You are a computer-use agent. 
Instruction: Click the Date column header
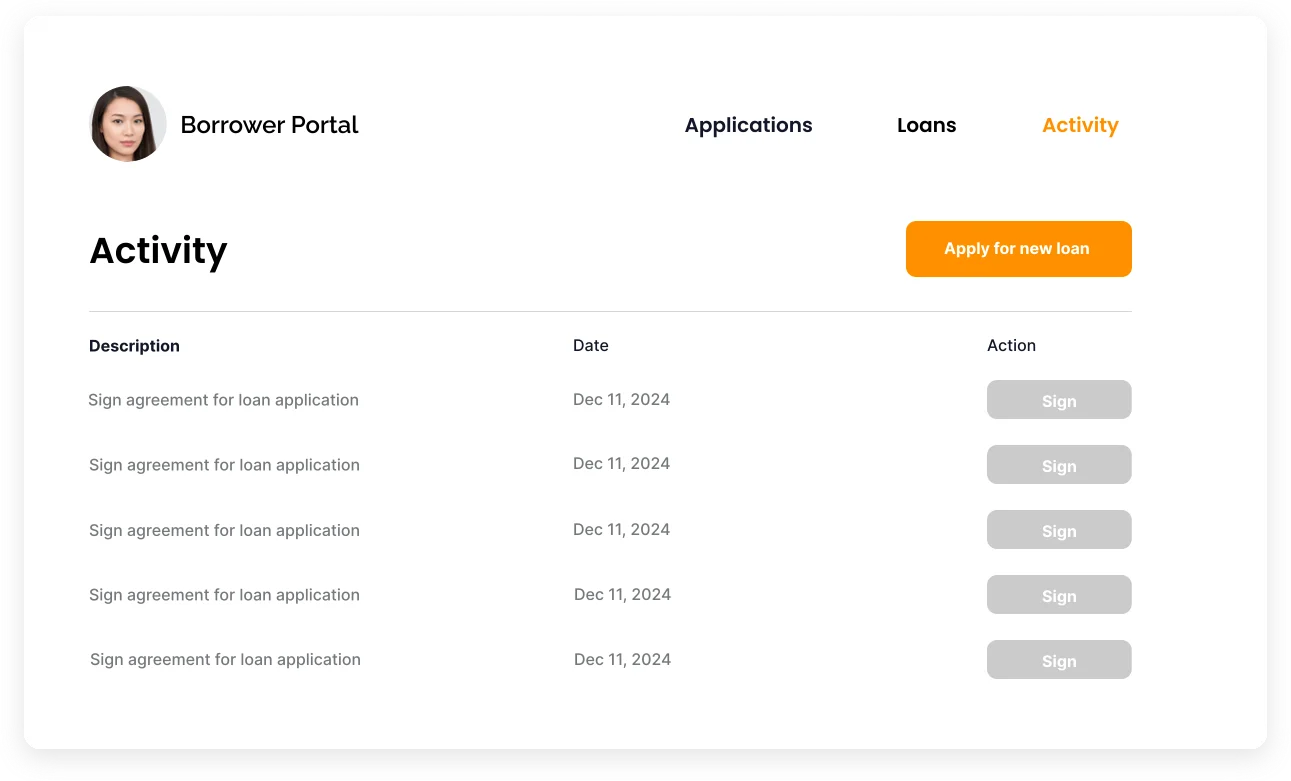[590, 345]
